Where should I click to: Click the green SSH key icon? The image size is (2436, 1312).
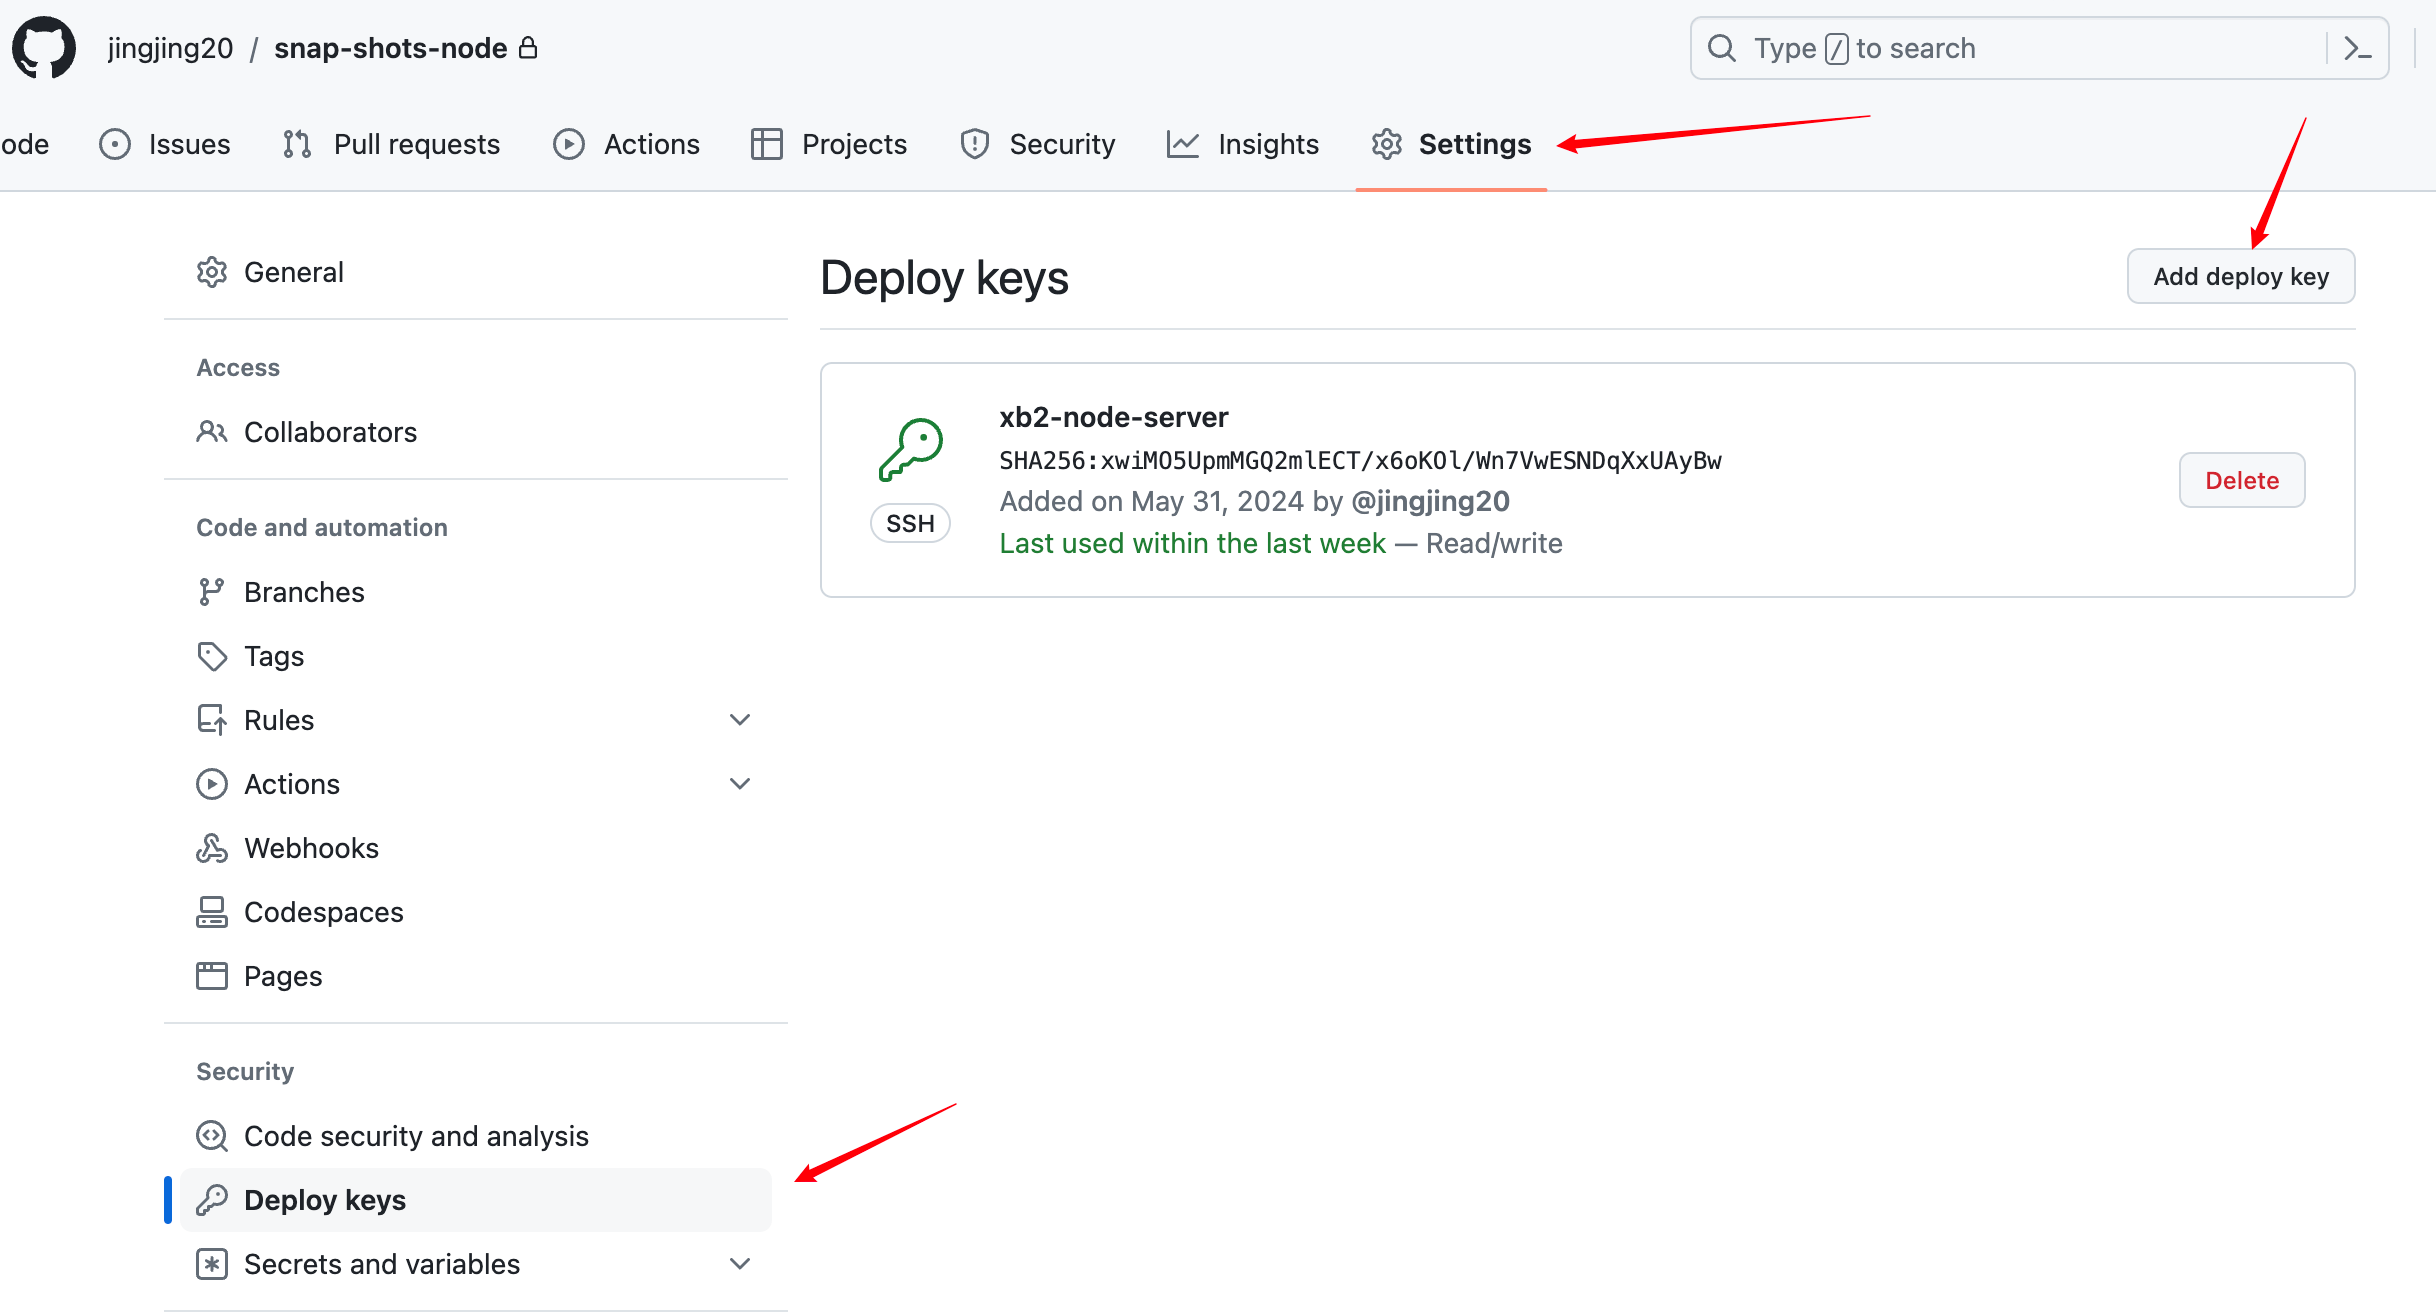pos(910,449)
